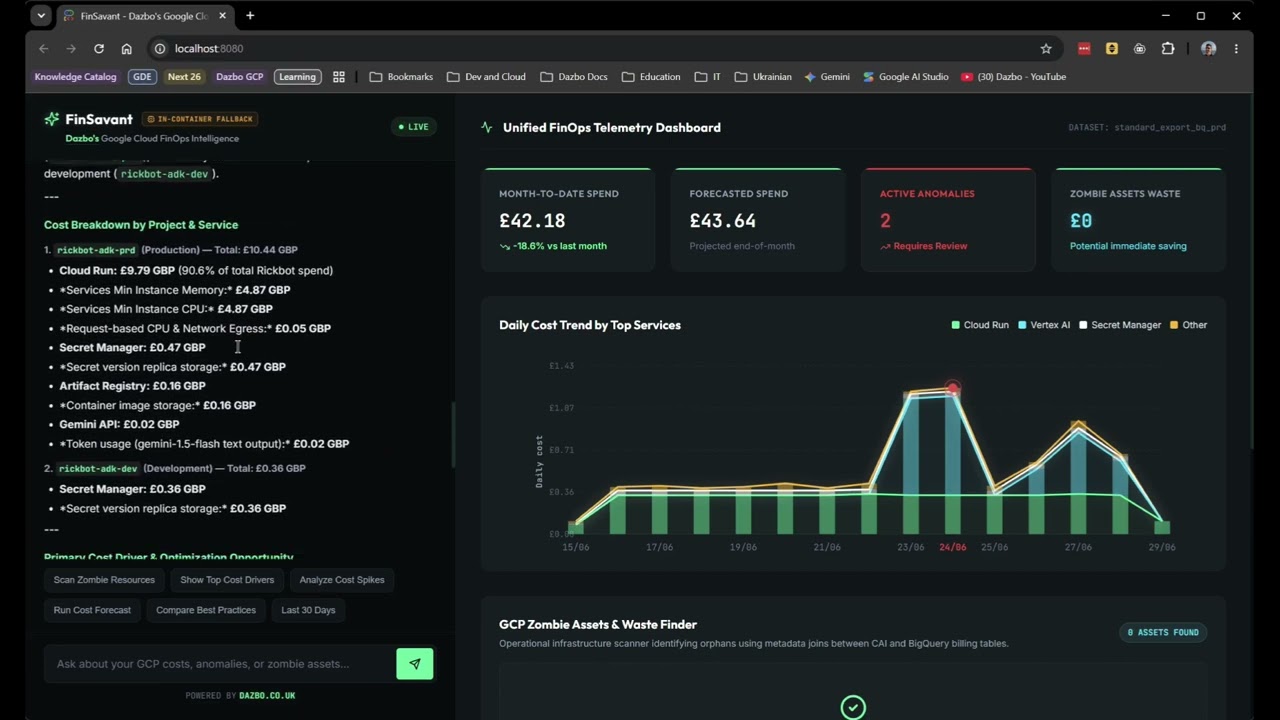Viewport: 1280px width, 720px height.
Task: Open the Chrome profile avatar
Action: coord(1208,48)
